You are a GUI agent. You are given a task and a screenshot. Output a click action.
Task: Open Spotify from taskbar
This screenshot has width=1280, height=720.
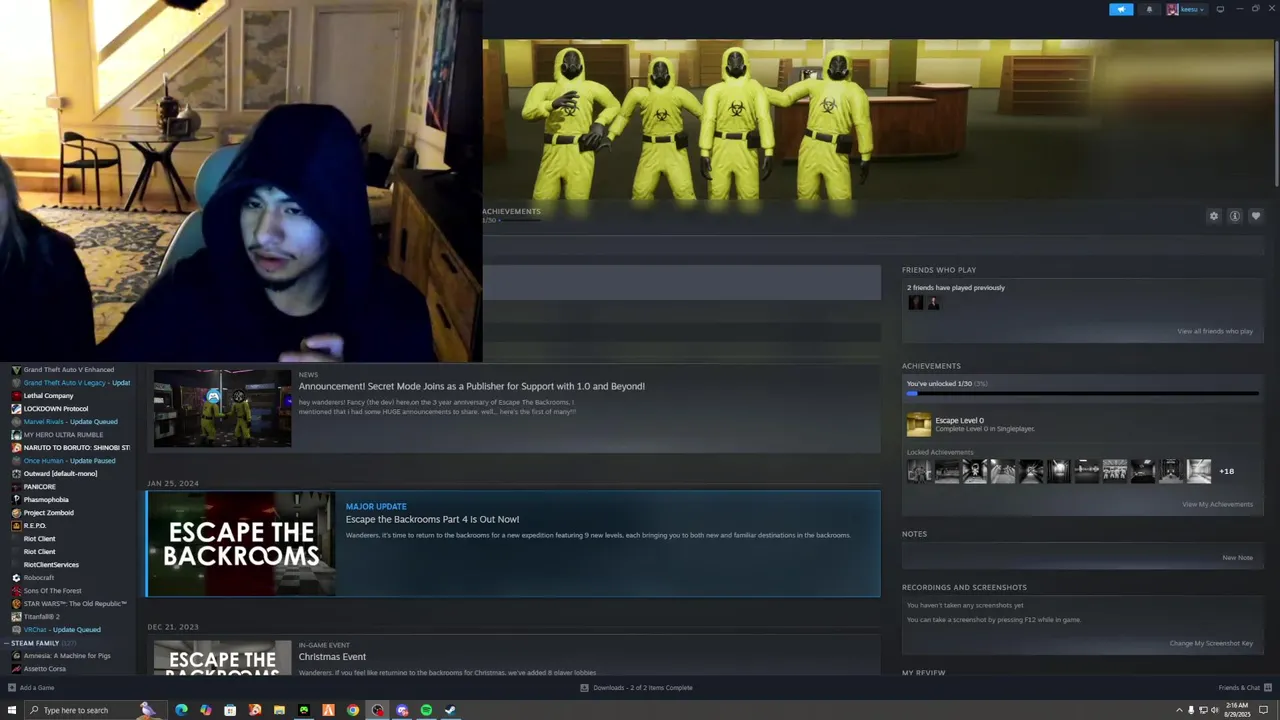(x=426, y=710)
